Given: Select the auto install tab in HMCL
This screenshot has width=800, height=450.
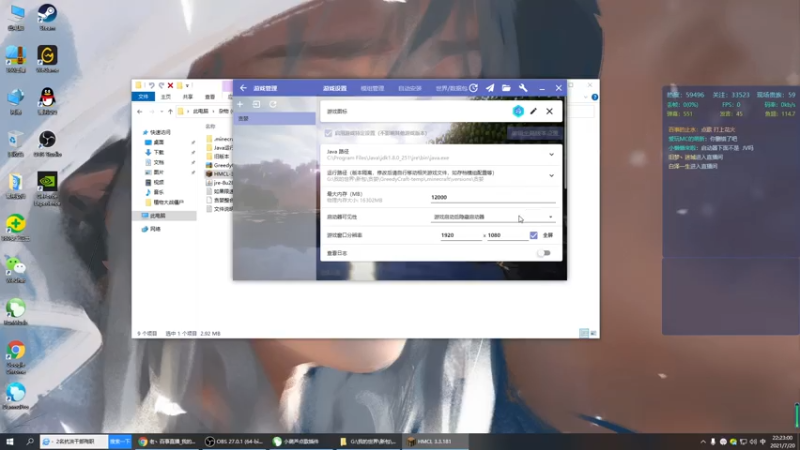Looking at the screenshot, I should pos(410,88).
